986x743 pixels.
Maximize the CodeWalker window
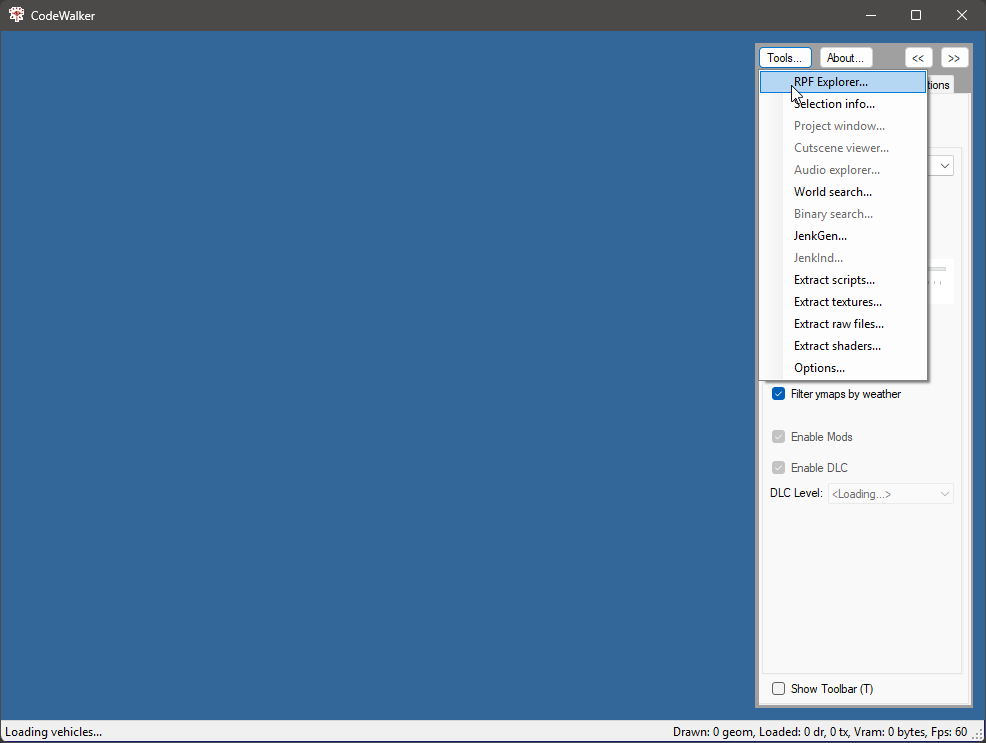click(x=915, y=15)
